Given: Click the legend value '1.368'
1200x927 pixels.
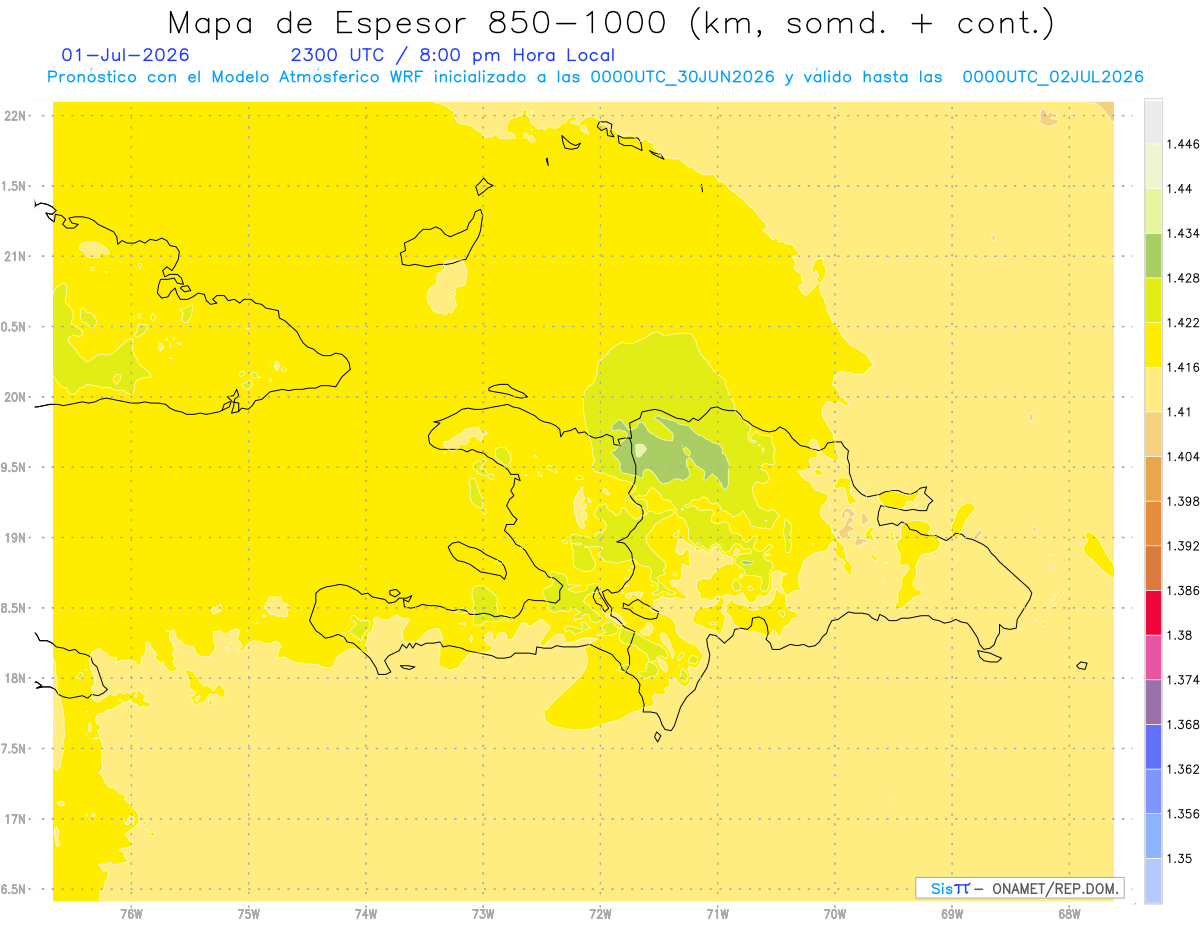Looking at the screenshot, I should click(x=1182, y=724).
